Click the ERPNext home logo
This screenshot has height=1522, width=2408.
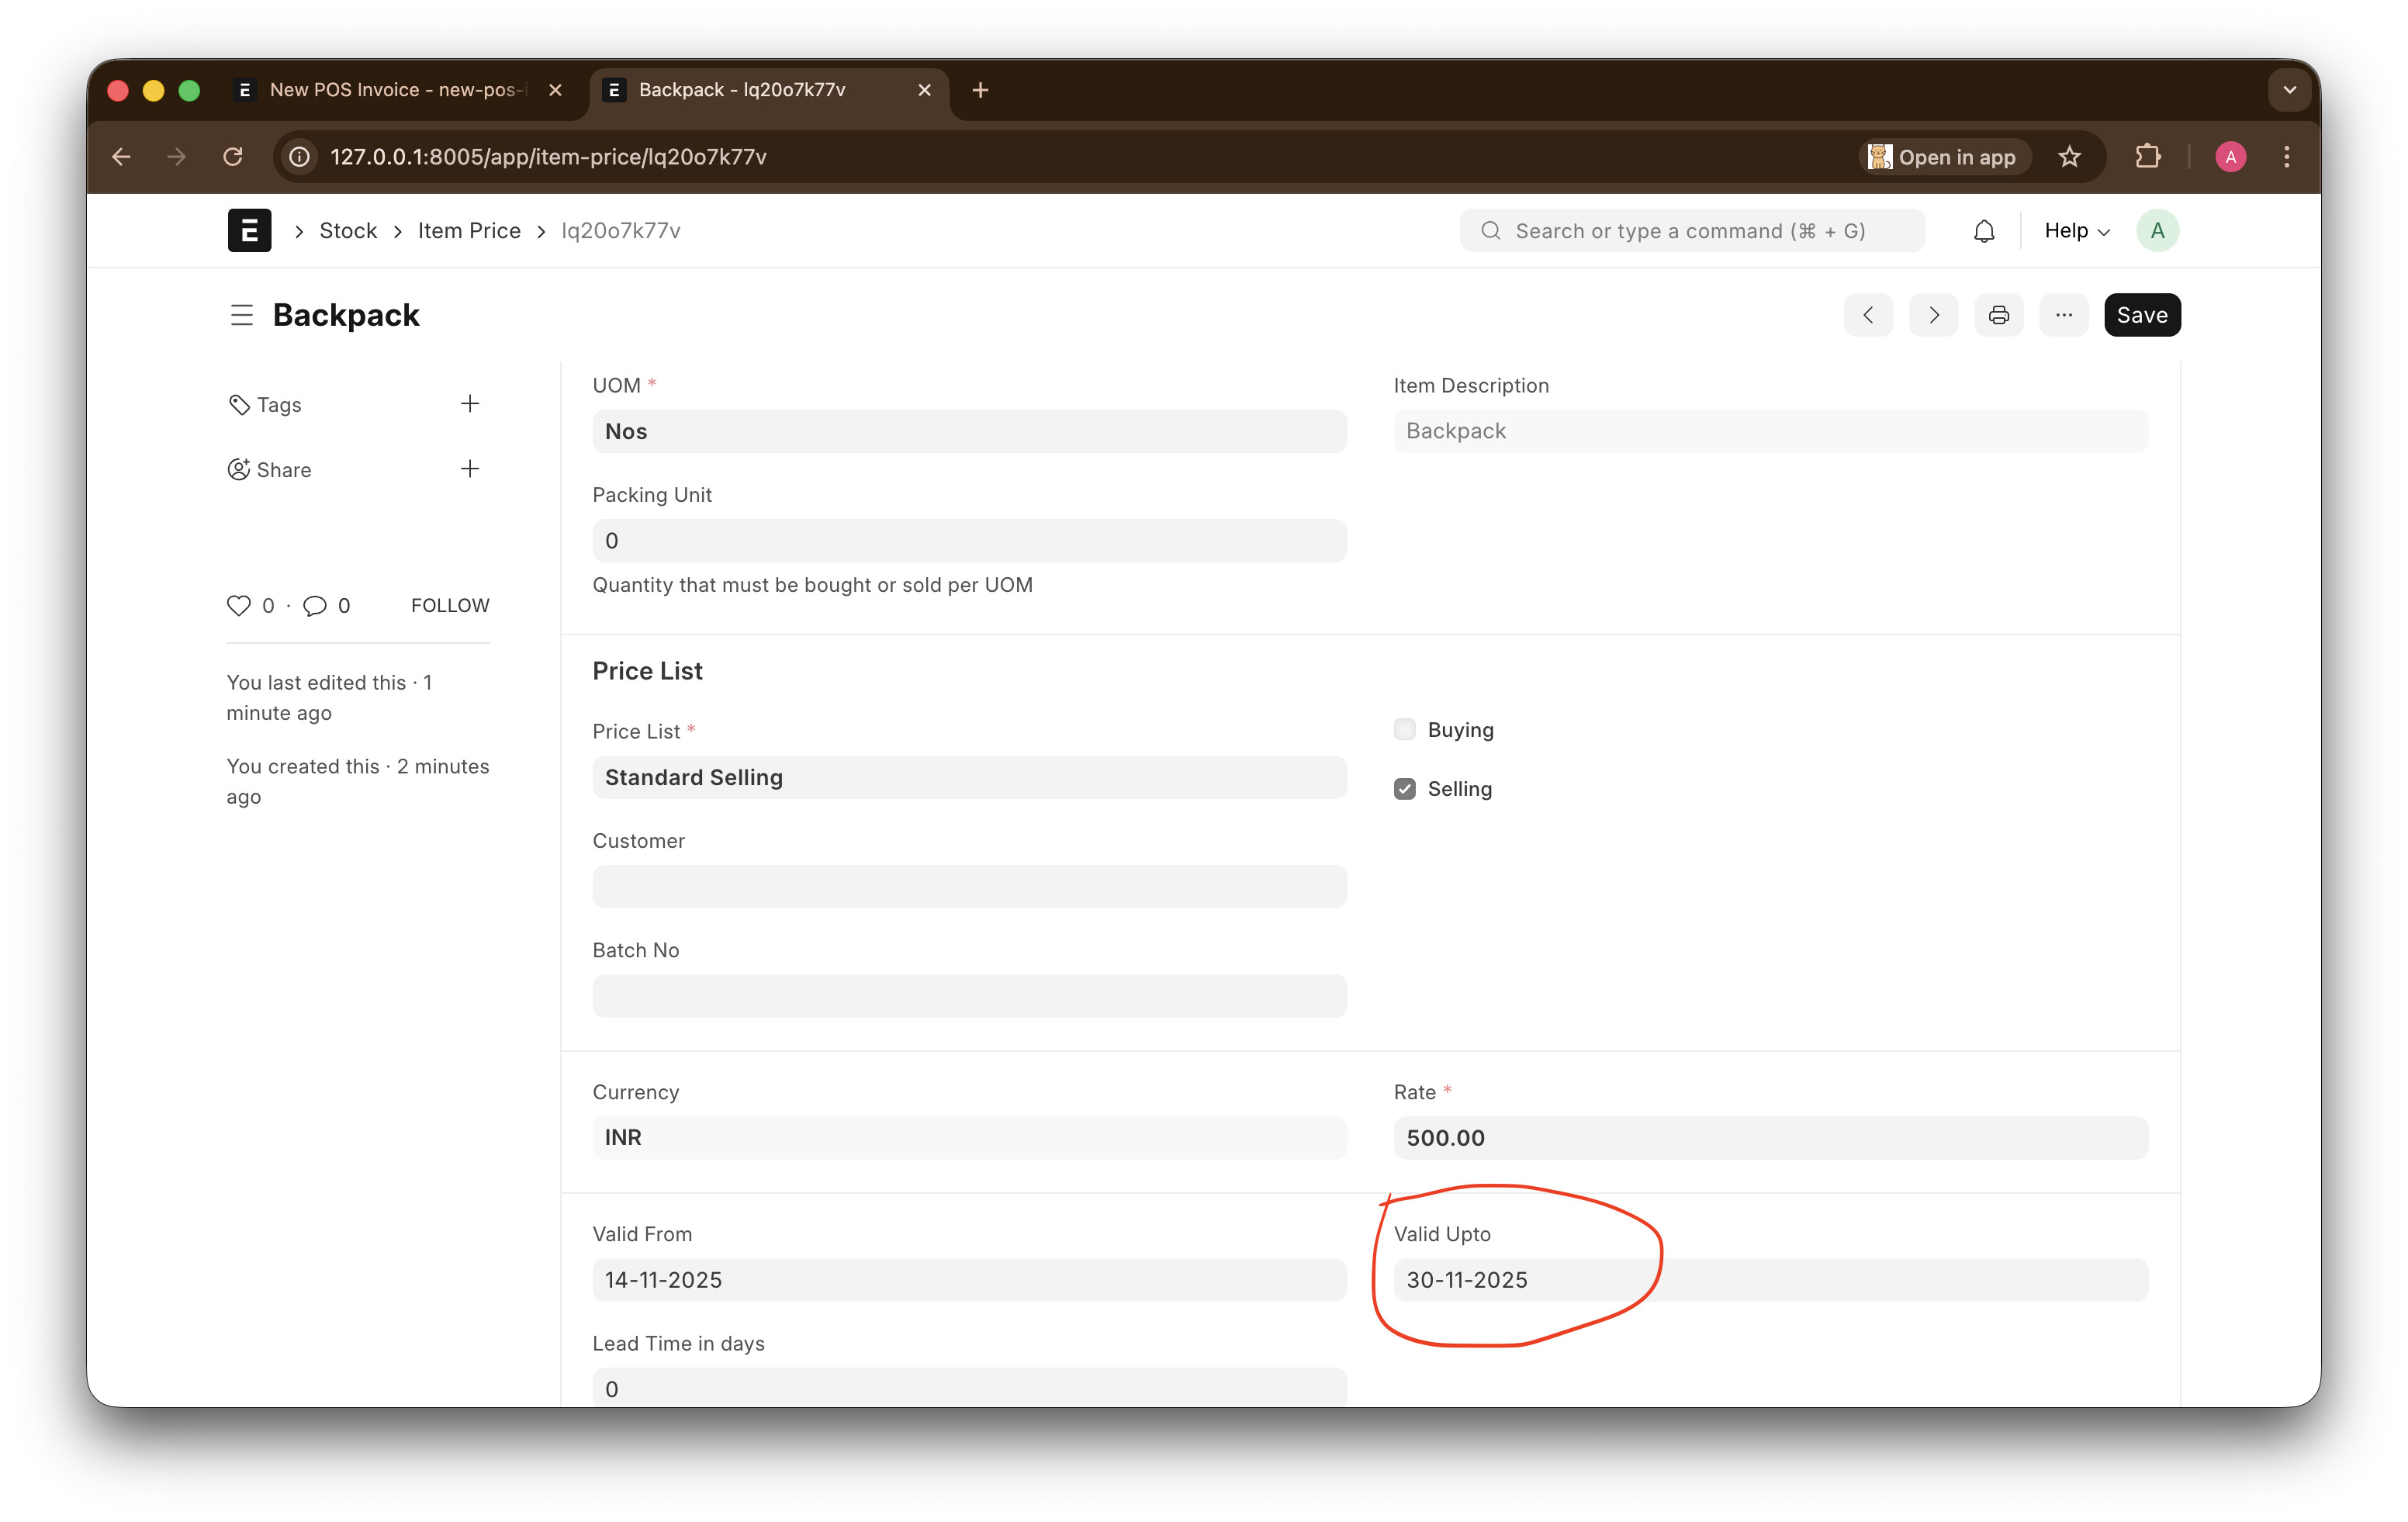(x=249, y=231)
